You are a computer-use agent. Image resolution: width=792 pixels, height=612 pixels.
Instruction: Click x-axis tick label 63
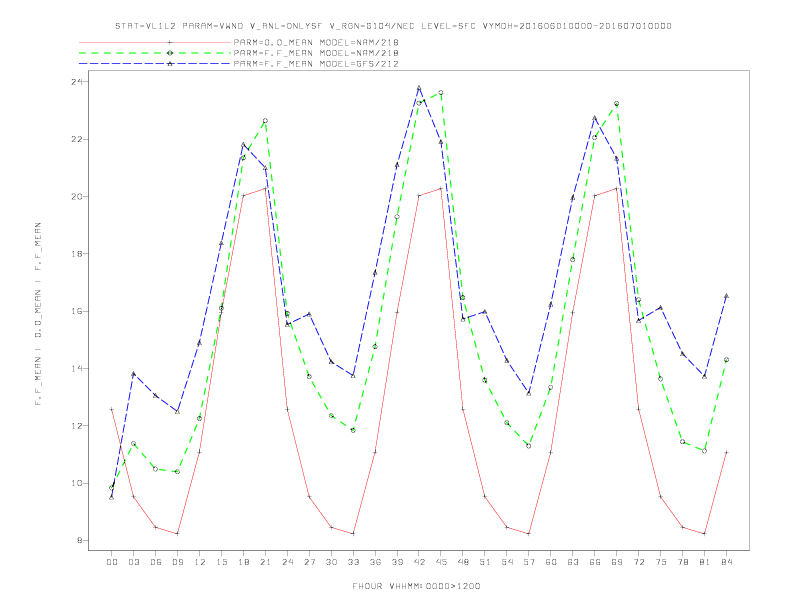573,562
